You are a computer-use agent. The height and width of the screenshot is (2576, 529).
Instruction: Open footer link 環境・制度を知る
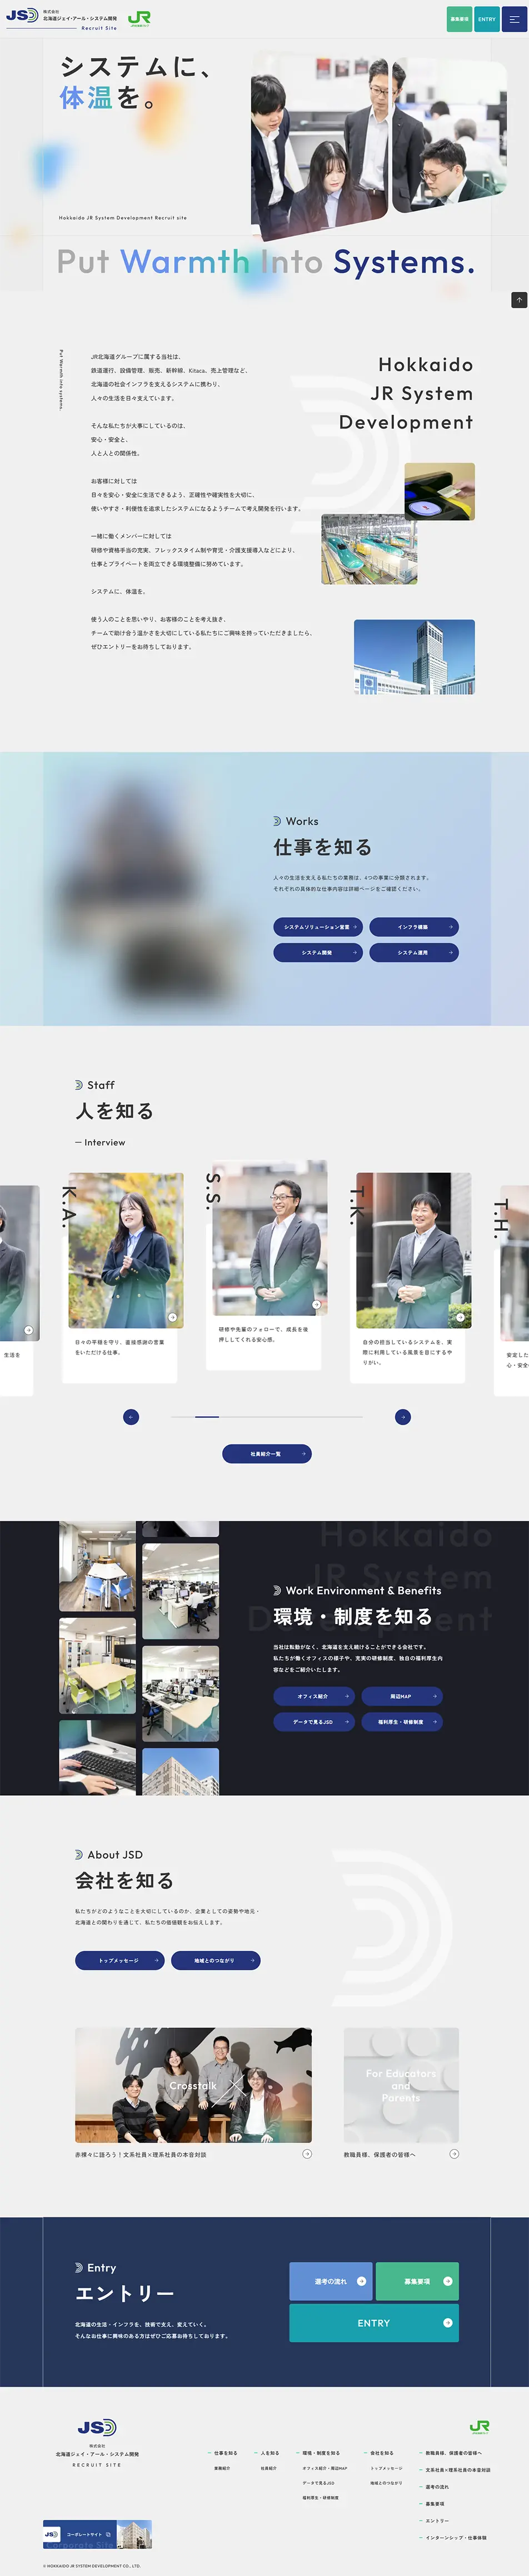(x=321, y=2452)
